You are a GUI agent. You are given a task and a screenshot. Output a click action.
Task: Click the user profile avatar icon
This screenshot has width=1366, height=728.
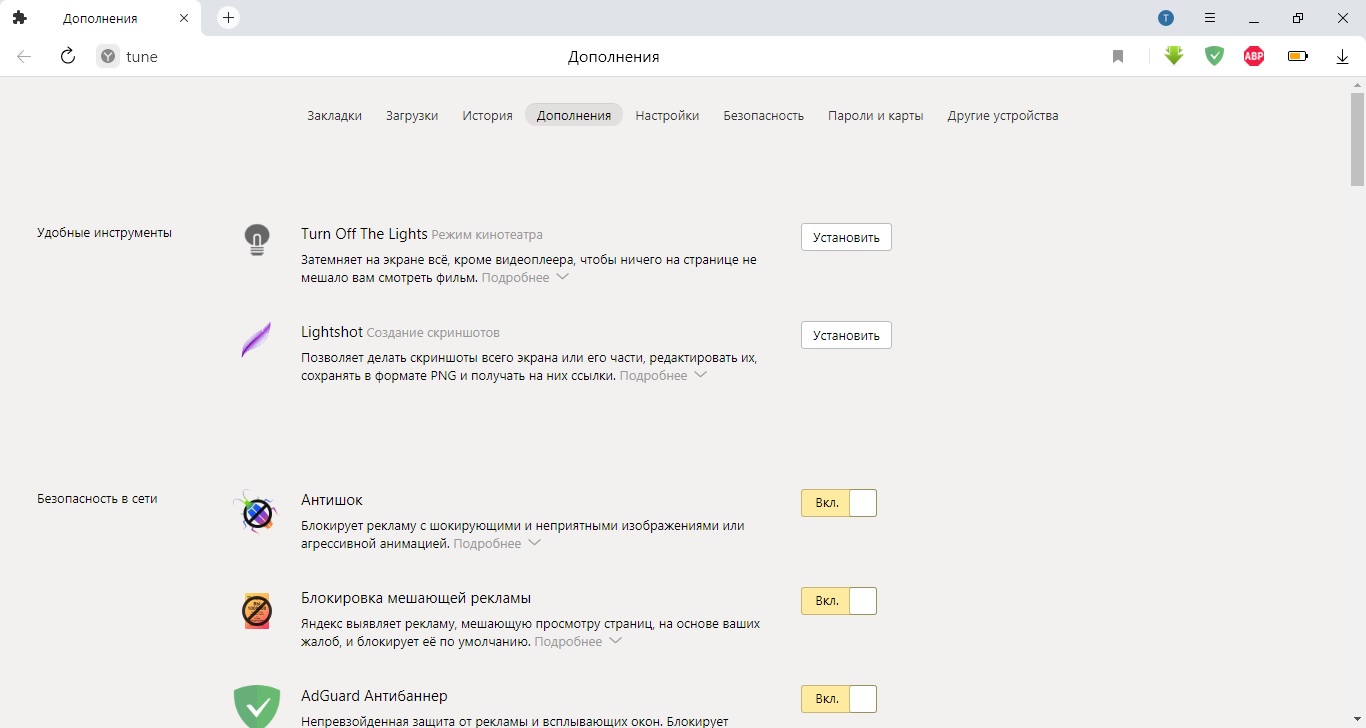click(1166, 18)
